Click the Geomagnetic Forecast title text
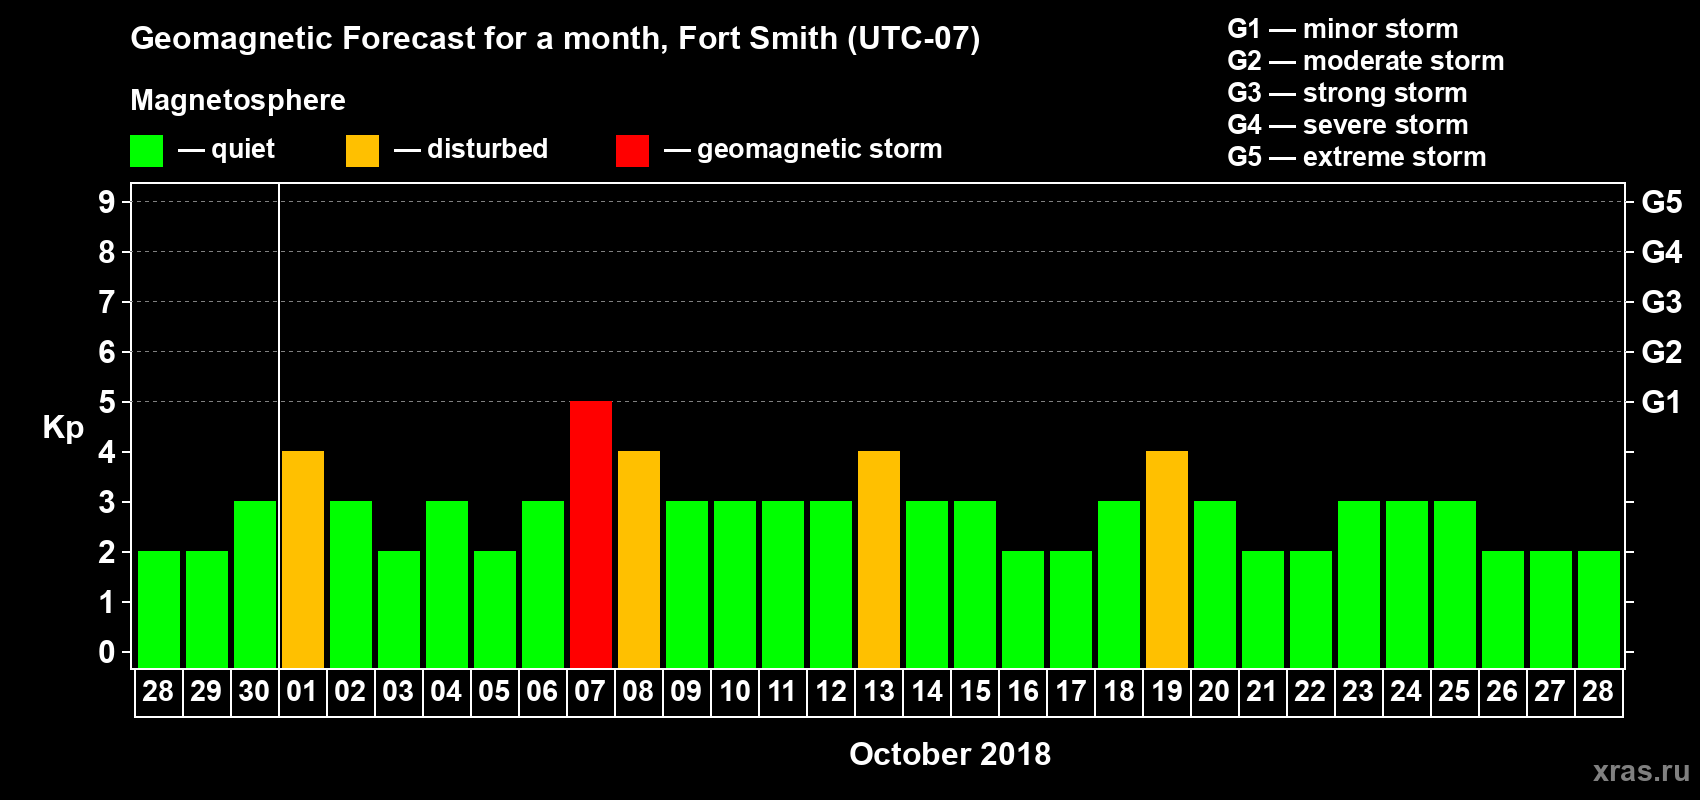This screenshot has height=800, width=1700. coord(555,39)
